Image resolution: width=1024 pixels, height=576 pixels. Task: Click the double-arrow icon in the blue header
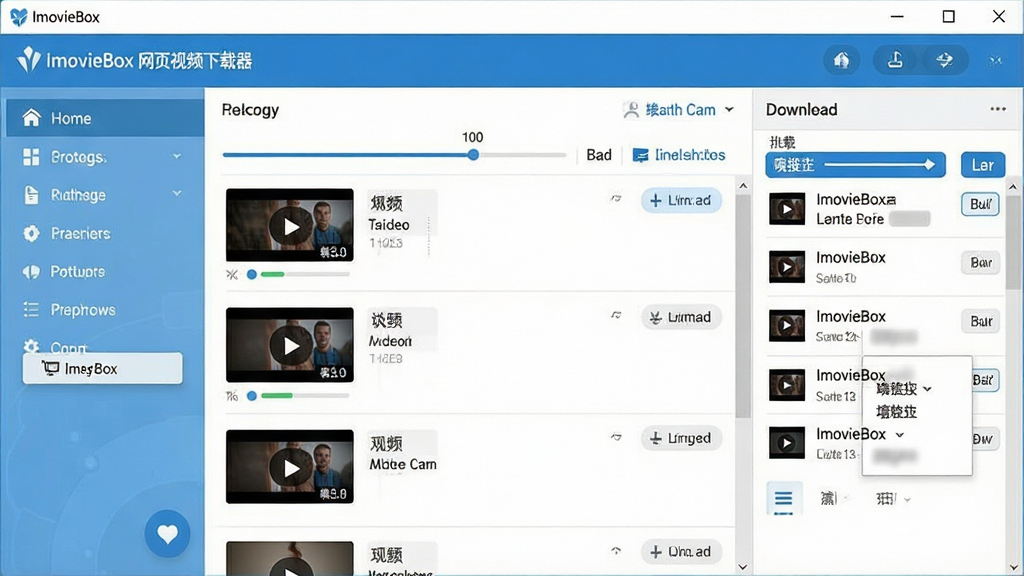point(944,60)
